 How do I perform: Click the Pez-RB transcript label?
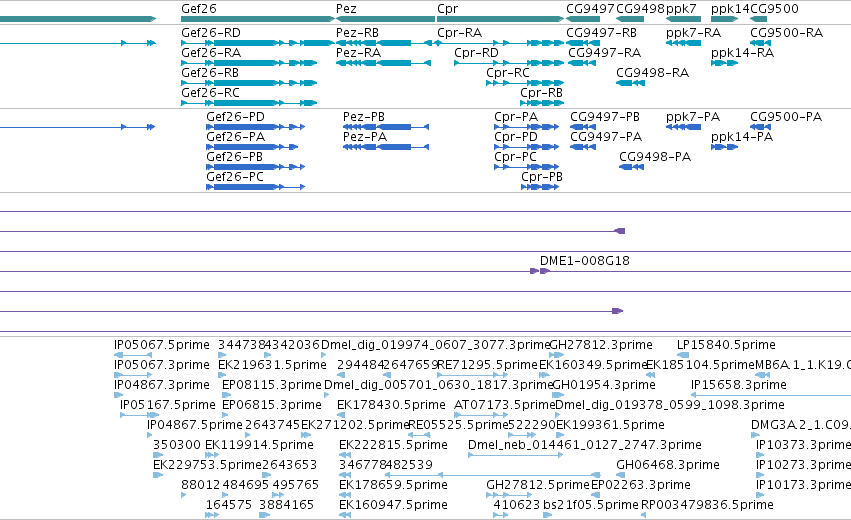click(357, 33)
